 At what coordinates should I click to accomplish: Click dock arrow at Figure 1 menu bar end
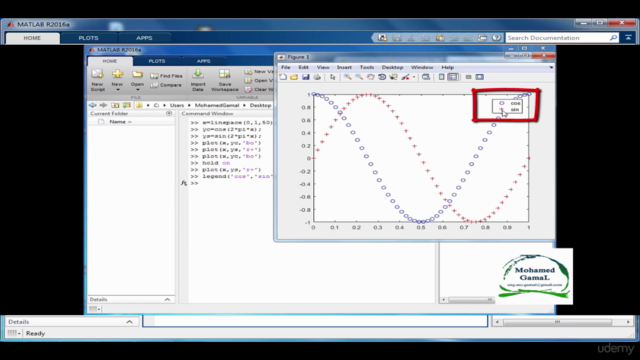tap(551, 67)
